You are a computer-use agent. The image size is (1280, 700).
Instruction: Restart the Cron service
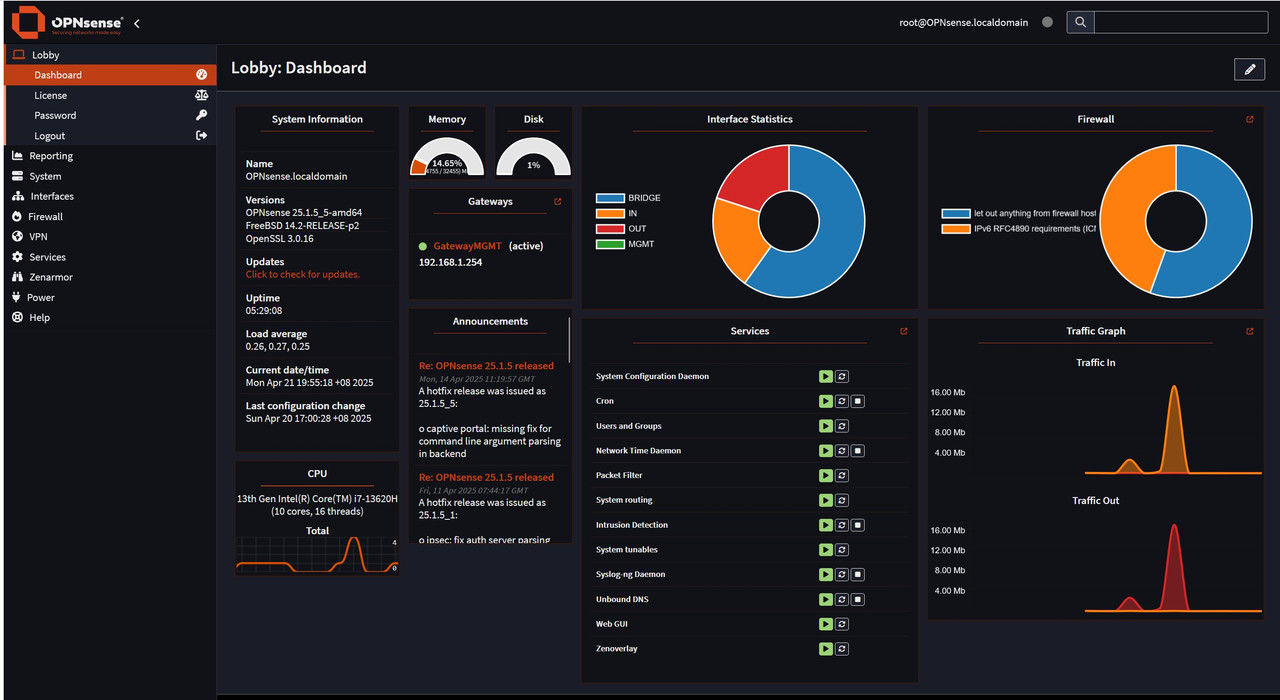tap(842, 401)
